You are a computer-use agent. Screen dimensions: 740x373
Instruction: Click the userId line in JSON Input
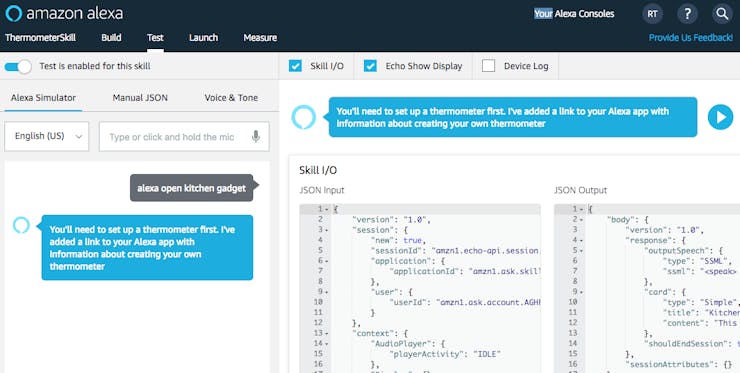pos(464,303)
